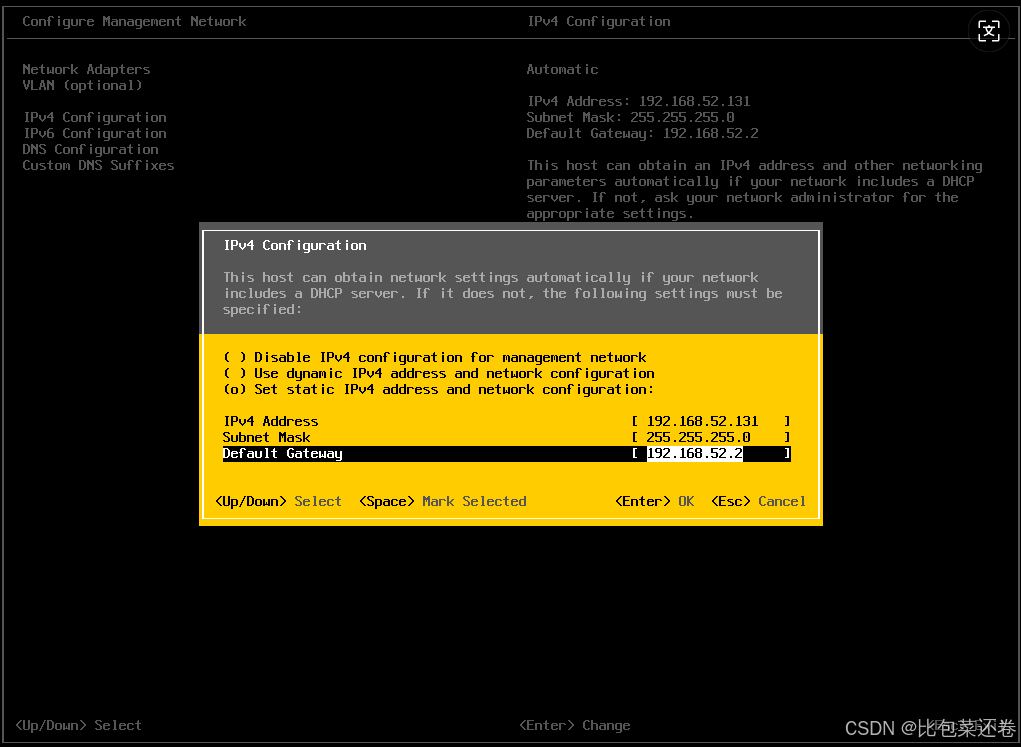
Task: Click Enter Change at screen bottom
Action: (x=574, y=726)
